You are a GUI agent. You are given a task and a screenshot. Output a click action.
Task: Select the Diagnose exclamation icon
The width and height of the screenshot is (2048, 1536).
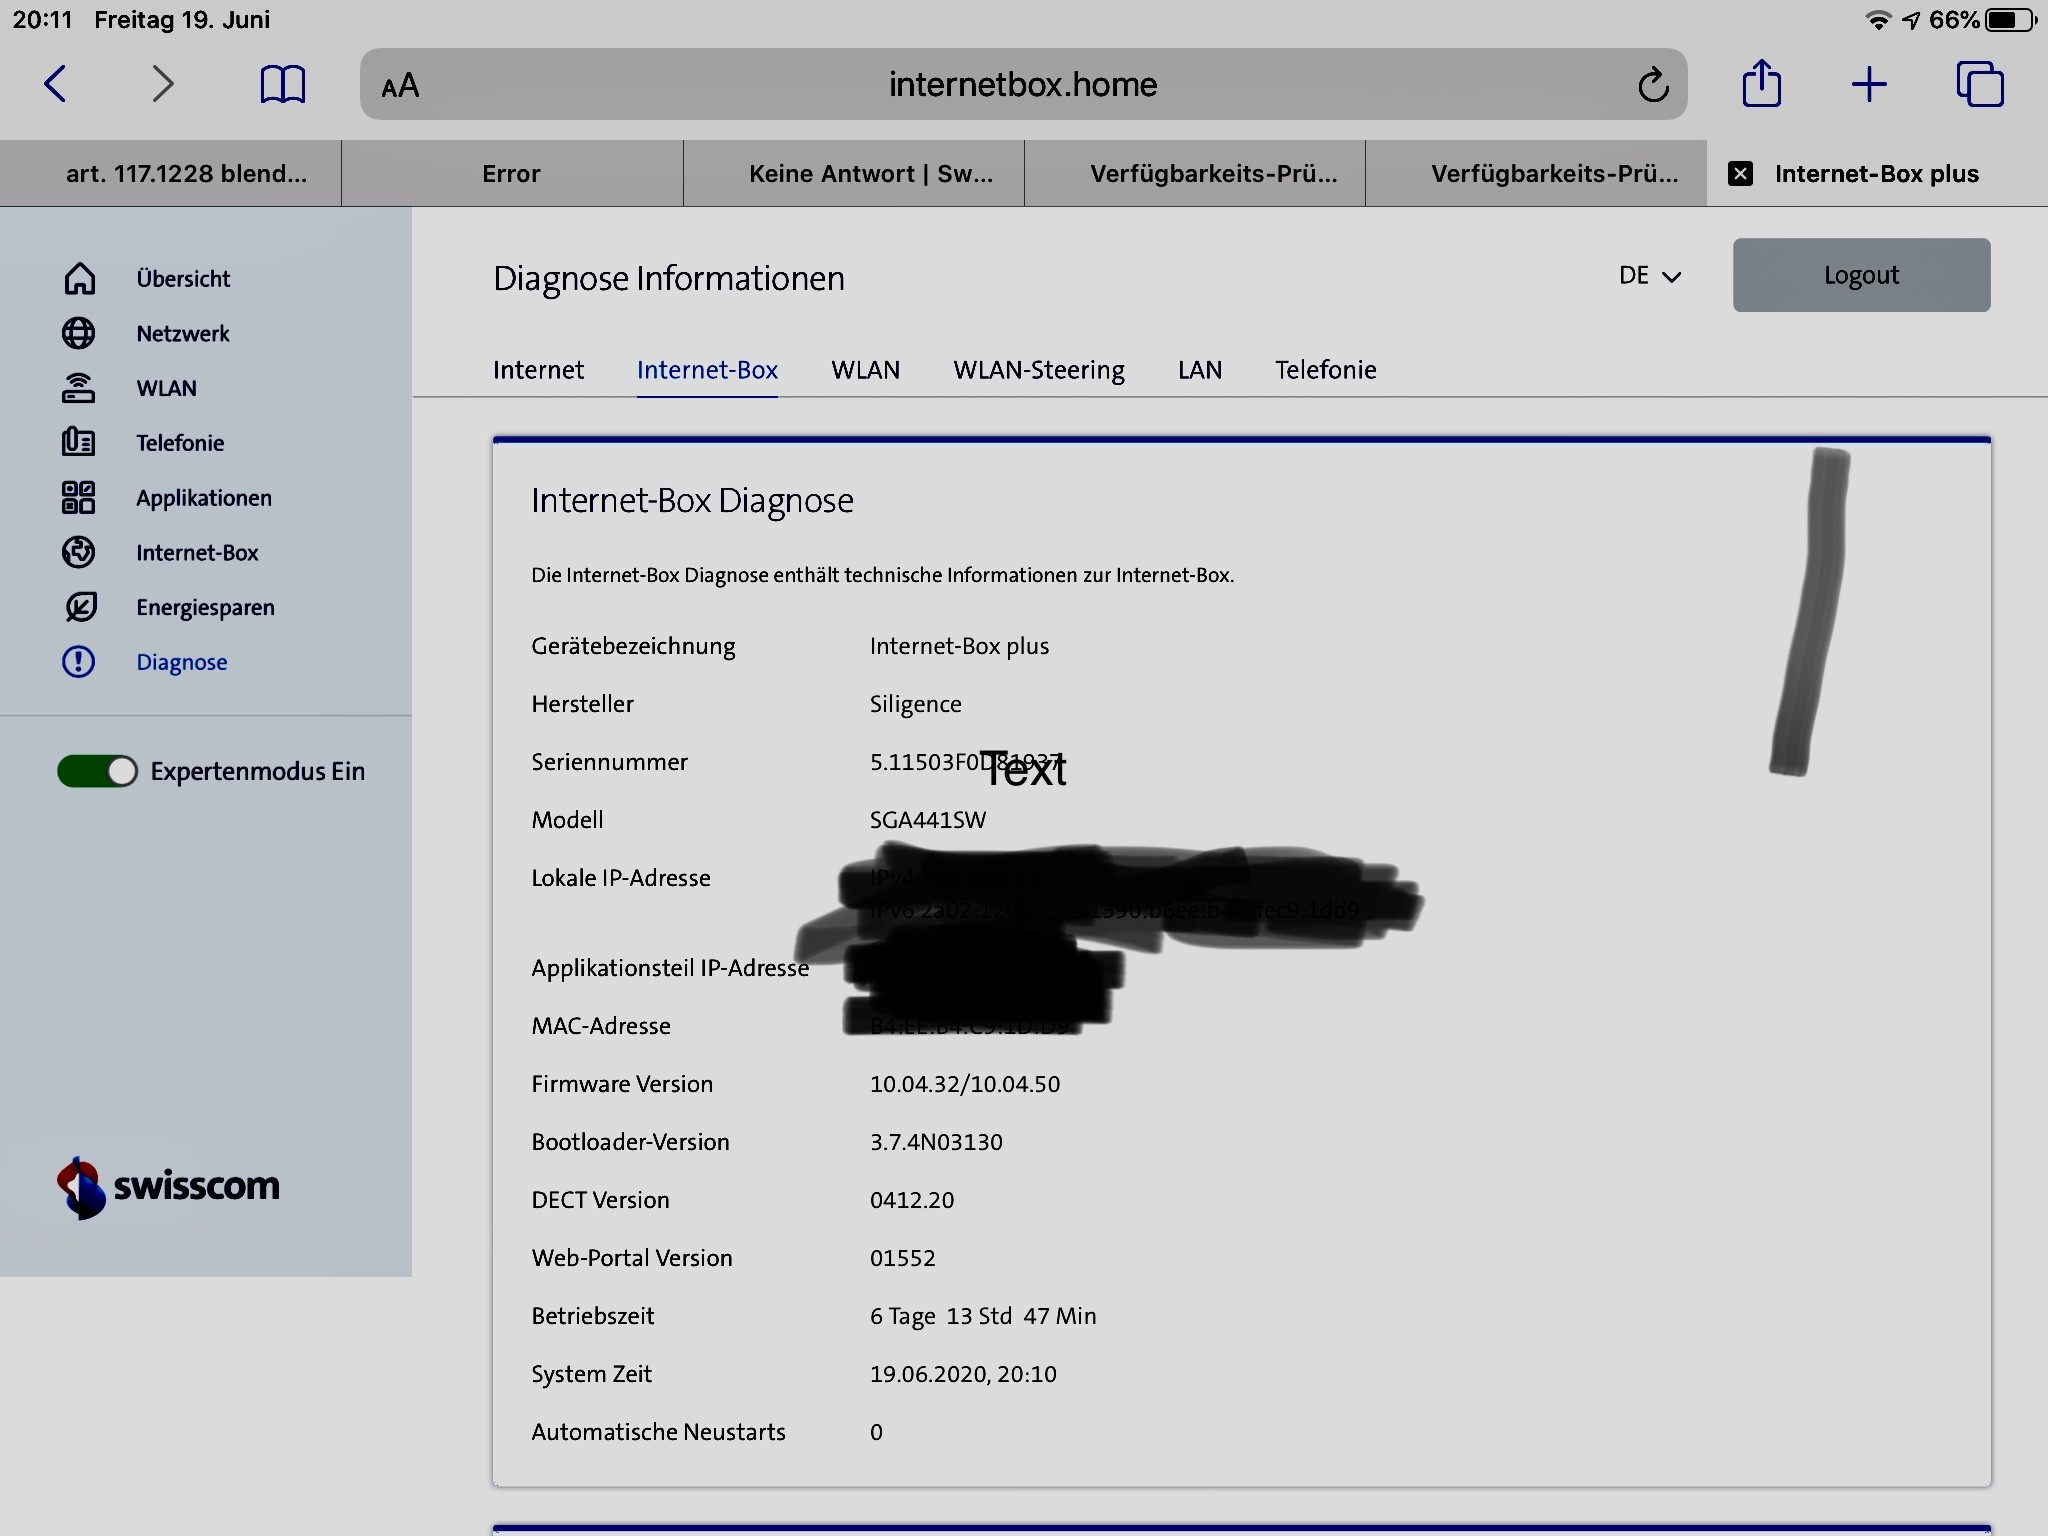[x=79, y=662]
